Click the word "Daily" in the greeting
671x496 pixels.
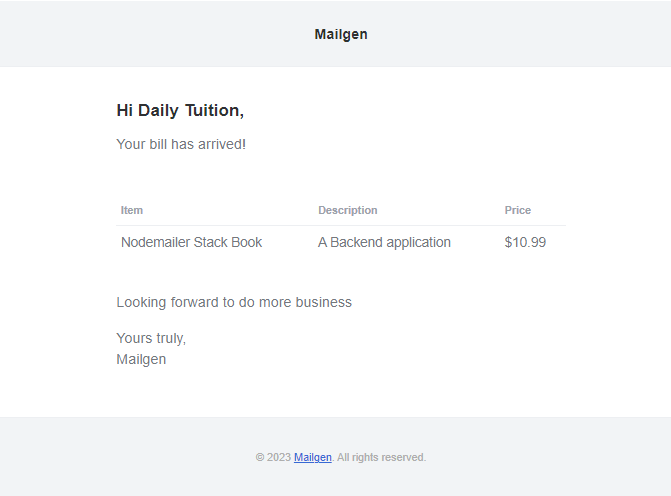(158, 110)
